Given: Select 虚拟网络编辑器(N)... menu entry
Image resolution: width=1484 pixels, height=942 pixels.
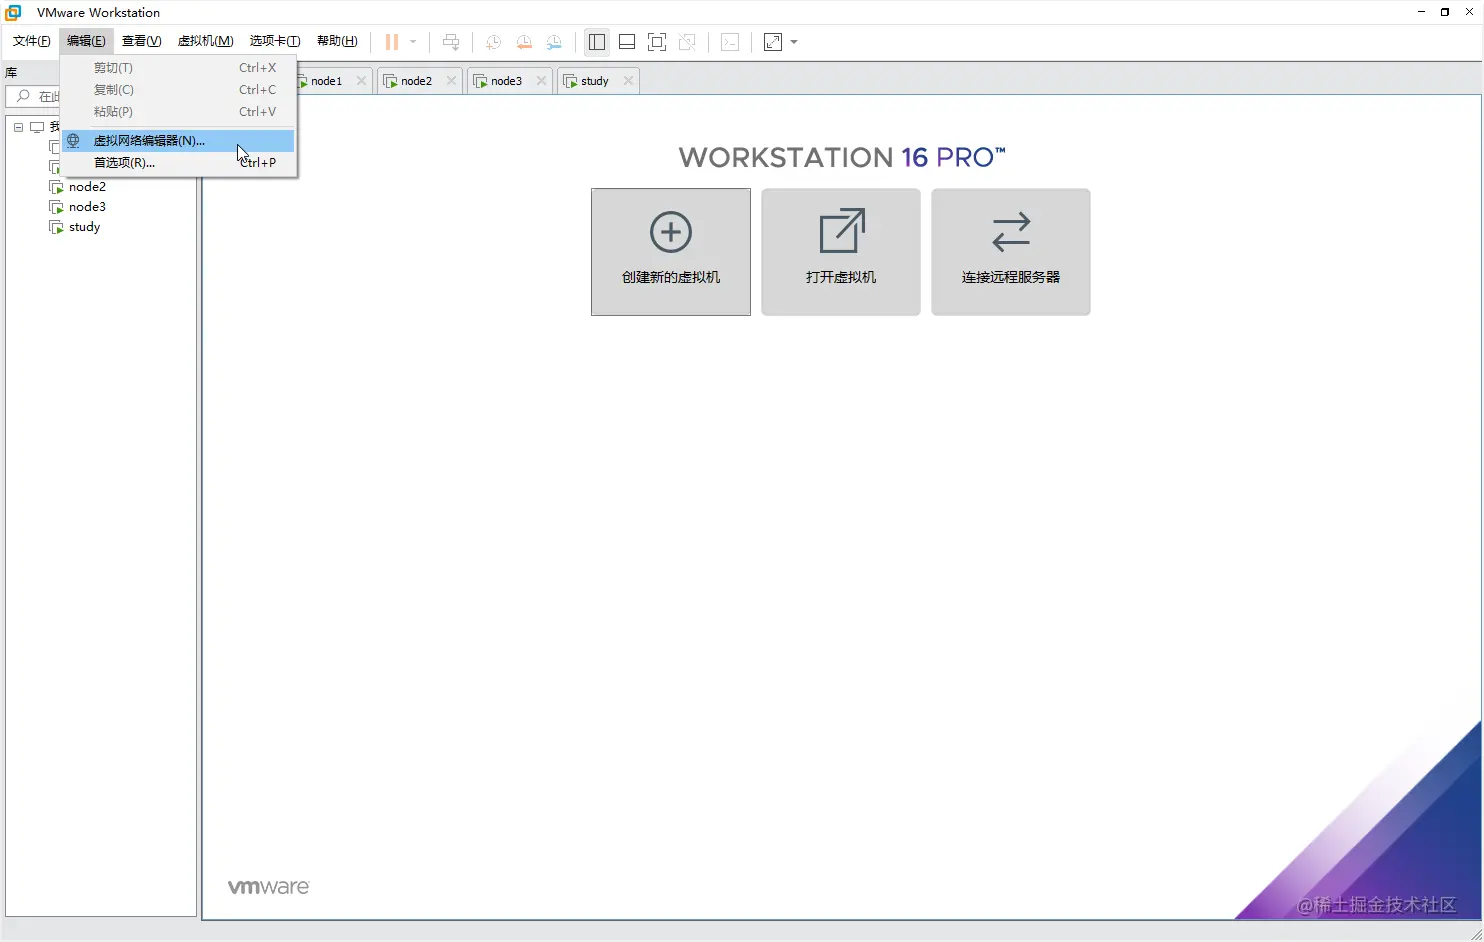Looking at the screenshot, I should pos(178,140).
